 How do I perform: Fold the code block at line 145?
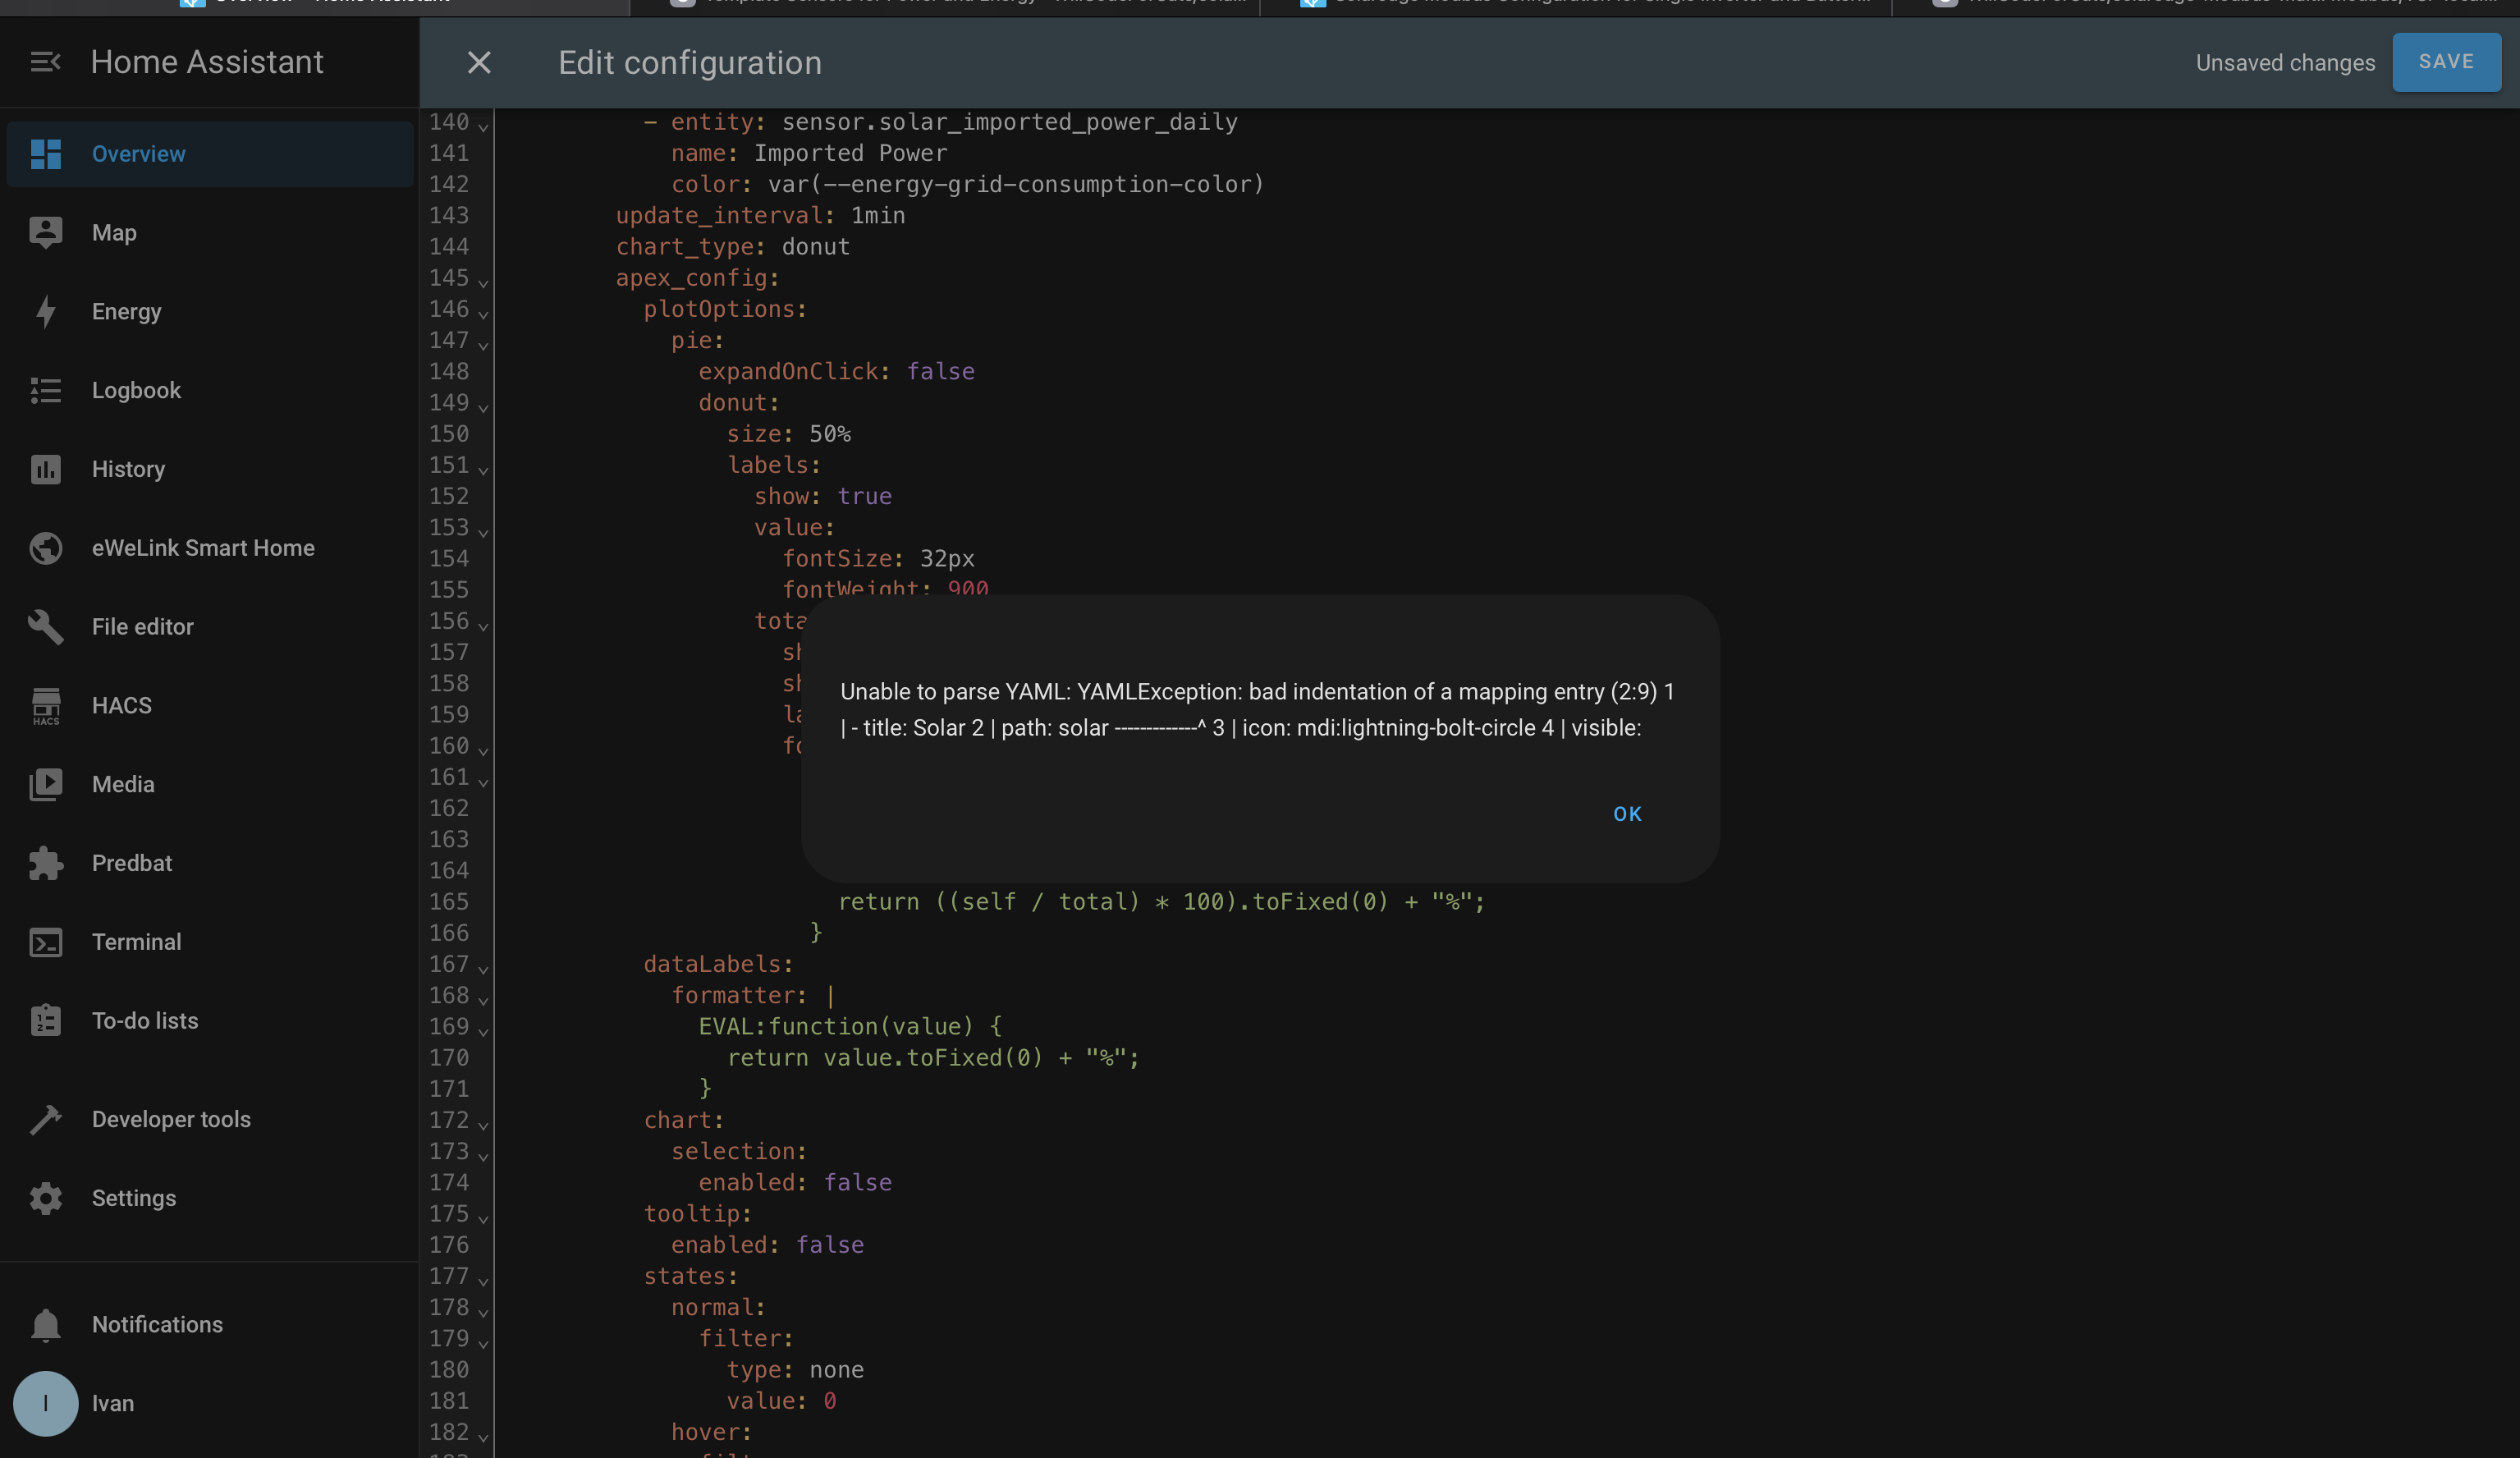click(x=483, y=281)
